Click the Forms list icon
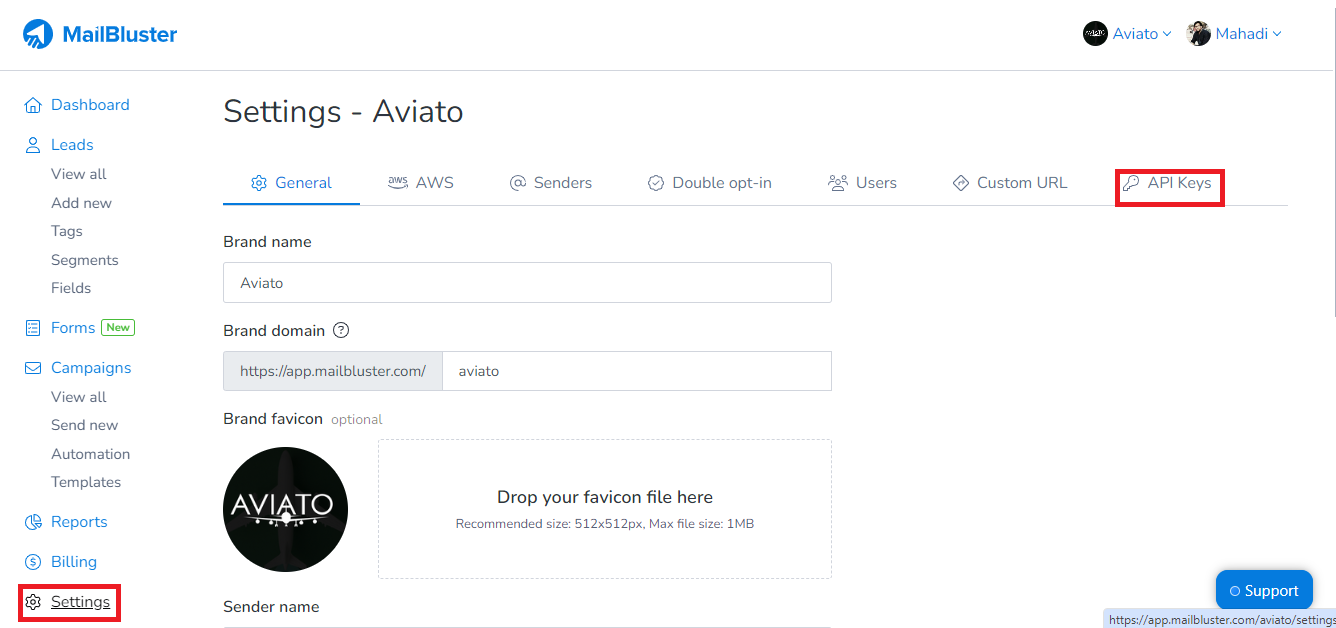The image size is (1336, 628). click(x=33, y=328)
